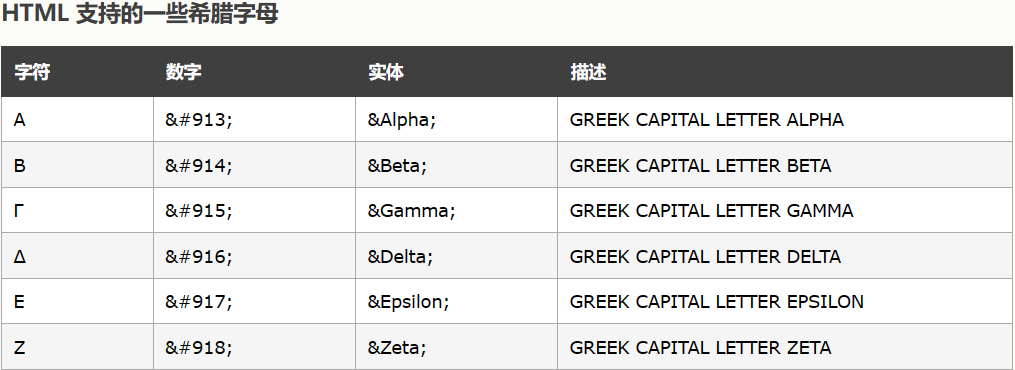Viewport: 1015px width, 370px height.
Task: Click GREEK CAPITAL LETTER EPSILON description
Action: coord(717,302)
